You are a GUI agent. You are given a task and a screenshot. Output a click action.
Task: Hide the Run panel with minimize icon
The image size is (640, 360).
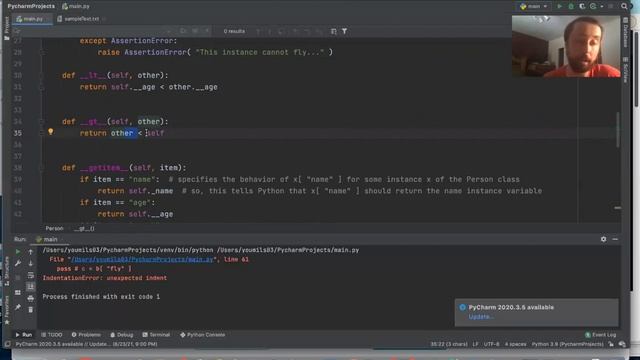pyautogui.click(x=615, y=239)
